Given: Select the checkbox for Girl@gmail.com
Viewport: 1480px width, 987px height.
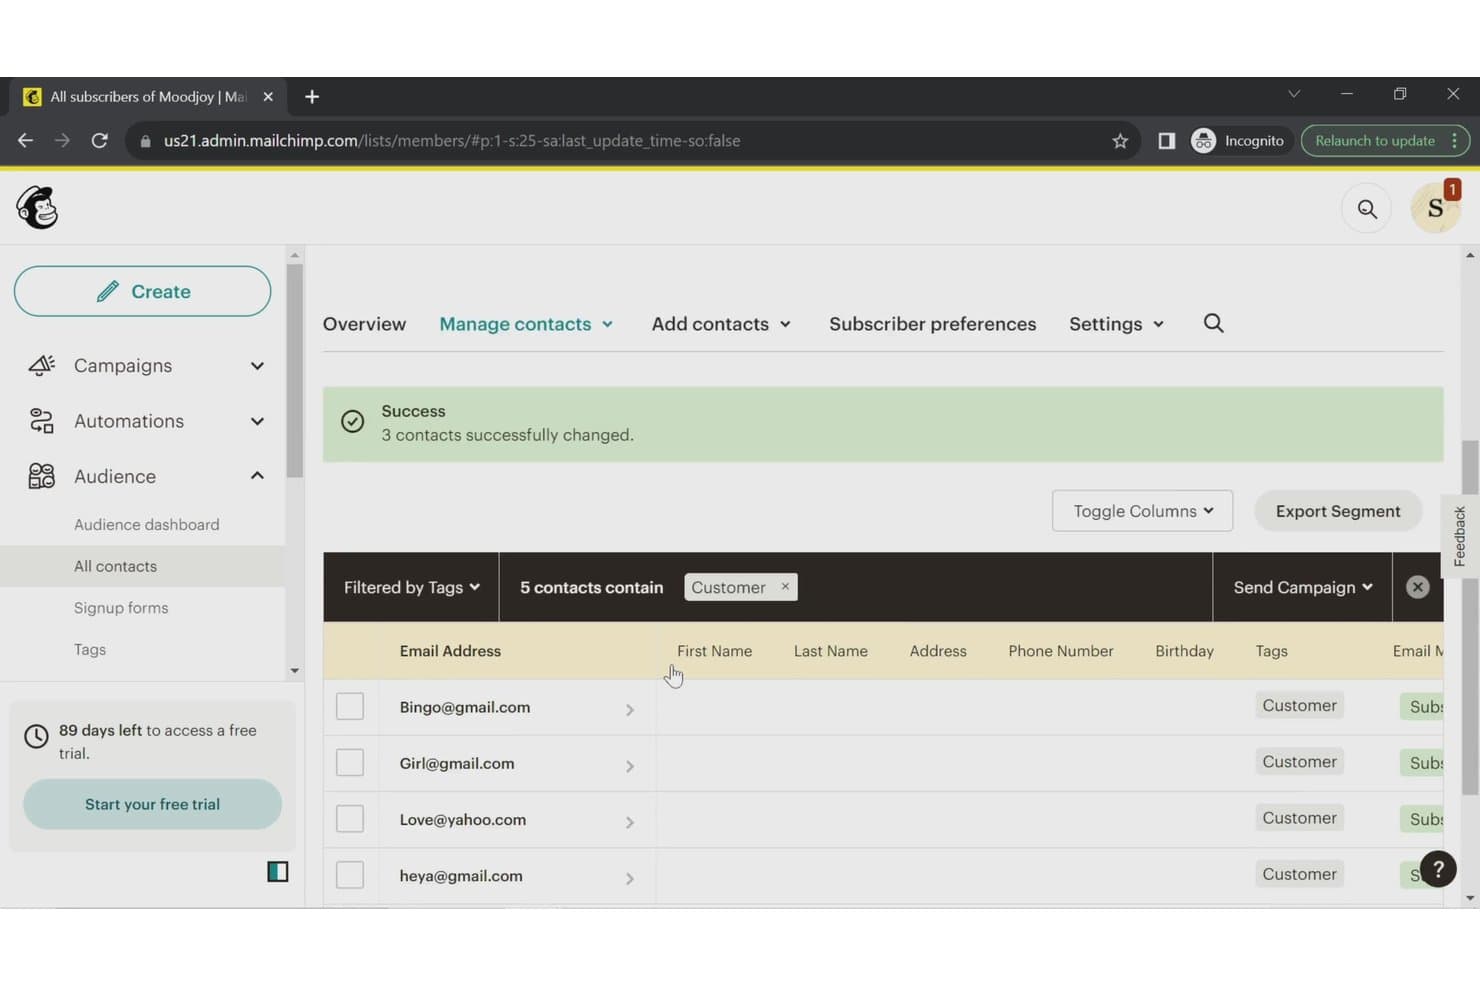Looking at the screenshot, I should click(350, 762).
